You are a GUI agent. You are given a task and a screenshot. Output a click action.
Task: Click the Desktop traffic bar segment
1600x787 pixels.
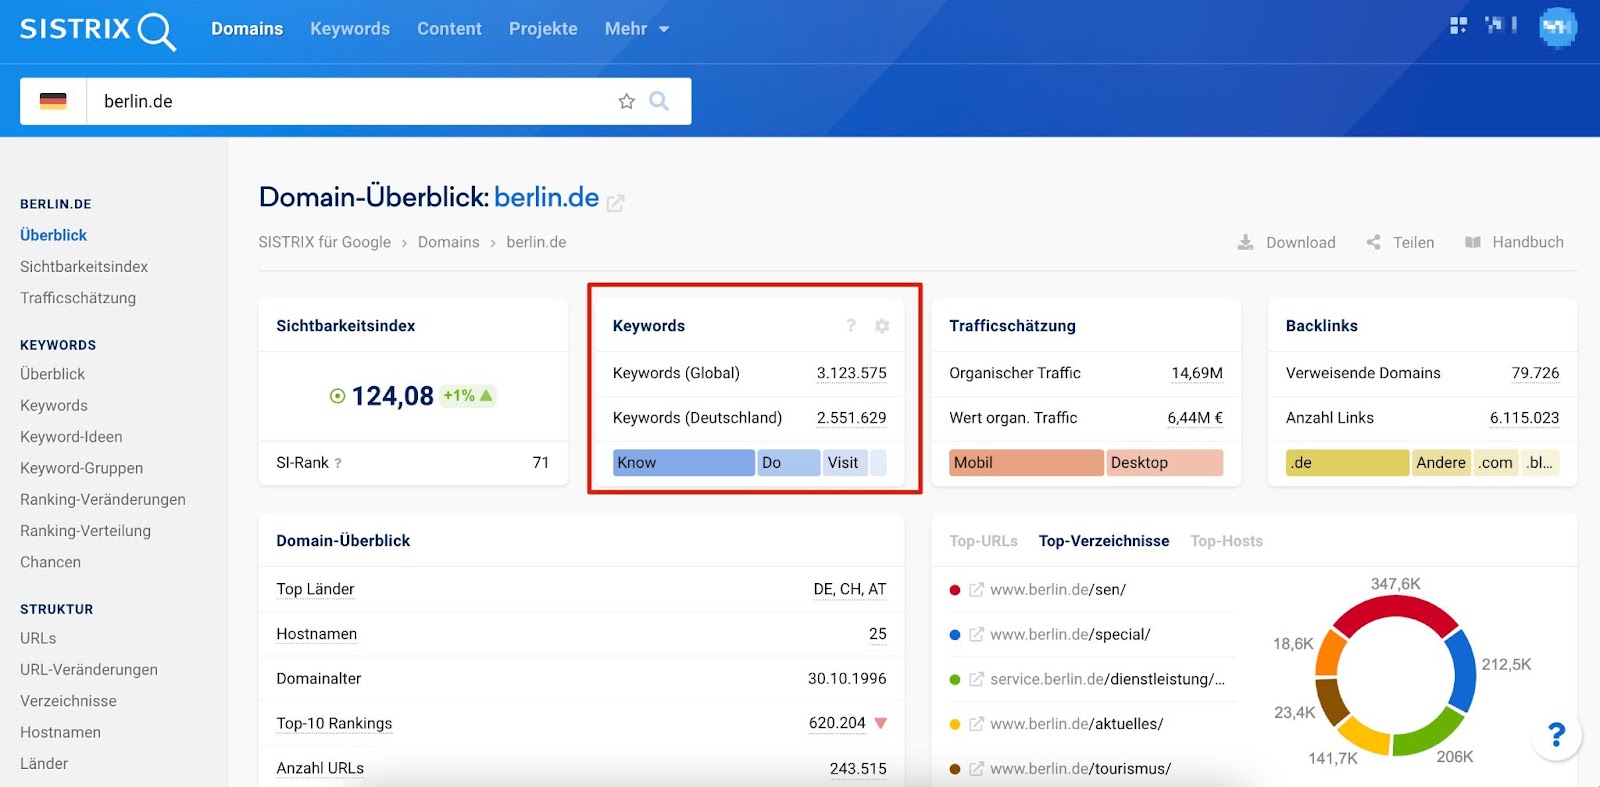click(x=1165, y=463)
